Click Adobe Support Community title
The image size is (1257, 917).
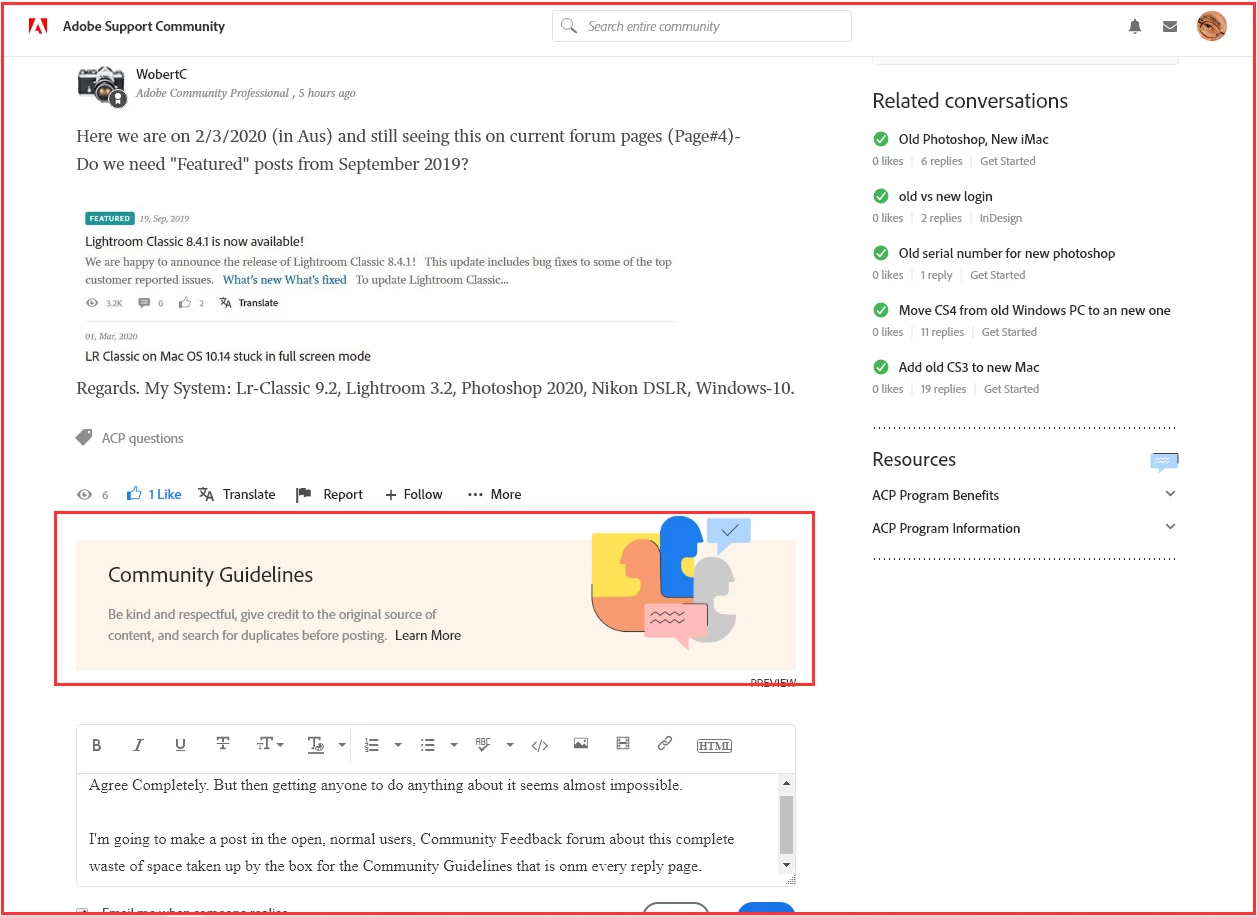tap(144, 26)
